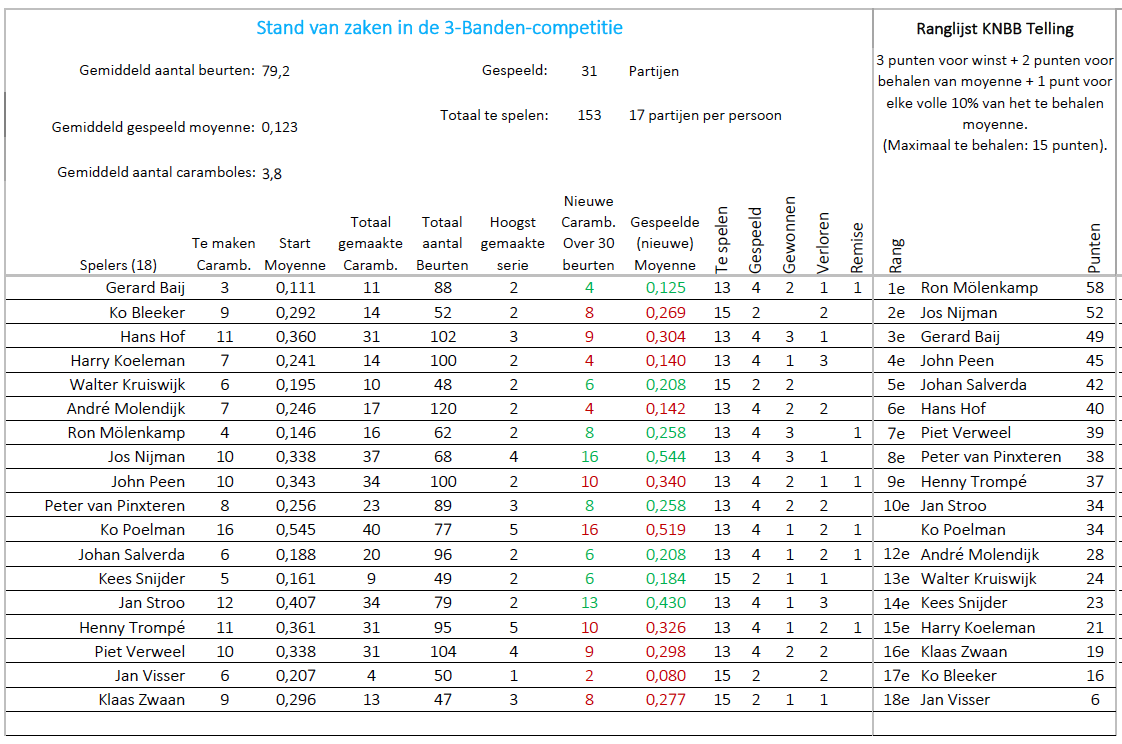Click John Peen in the ranking list

click(957, 361)
